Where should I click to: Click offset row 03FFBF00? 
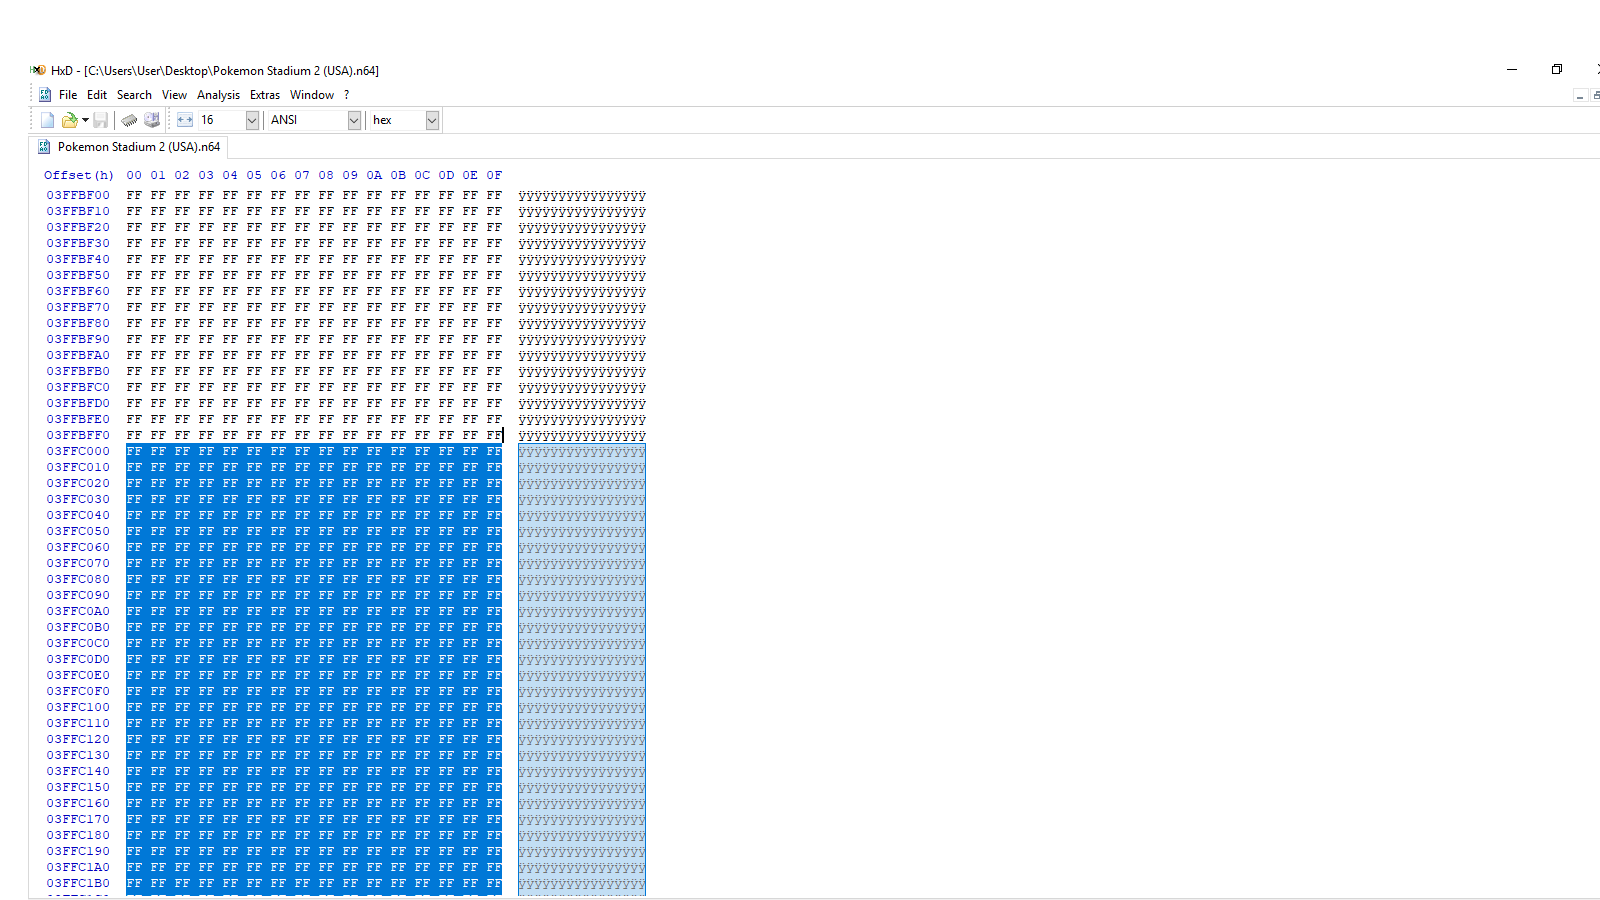pos(78,195)
